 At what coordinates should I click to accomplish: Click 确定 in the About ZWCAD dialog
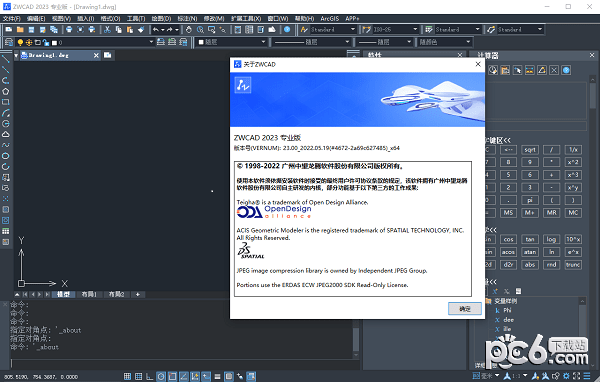pos(465,309)
